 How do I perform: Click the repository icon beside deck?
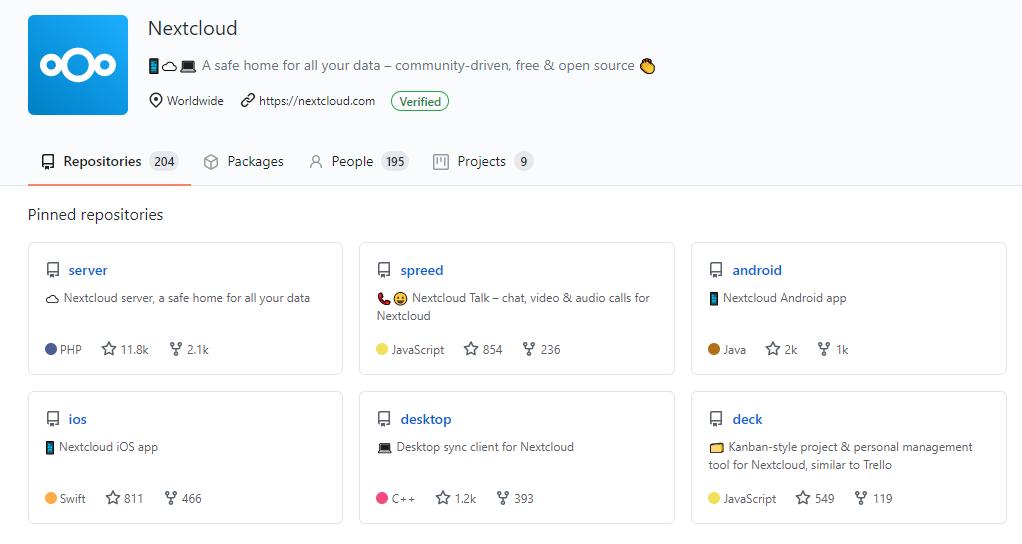(x=716, y=419)
